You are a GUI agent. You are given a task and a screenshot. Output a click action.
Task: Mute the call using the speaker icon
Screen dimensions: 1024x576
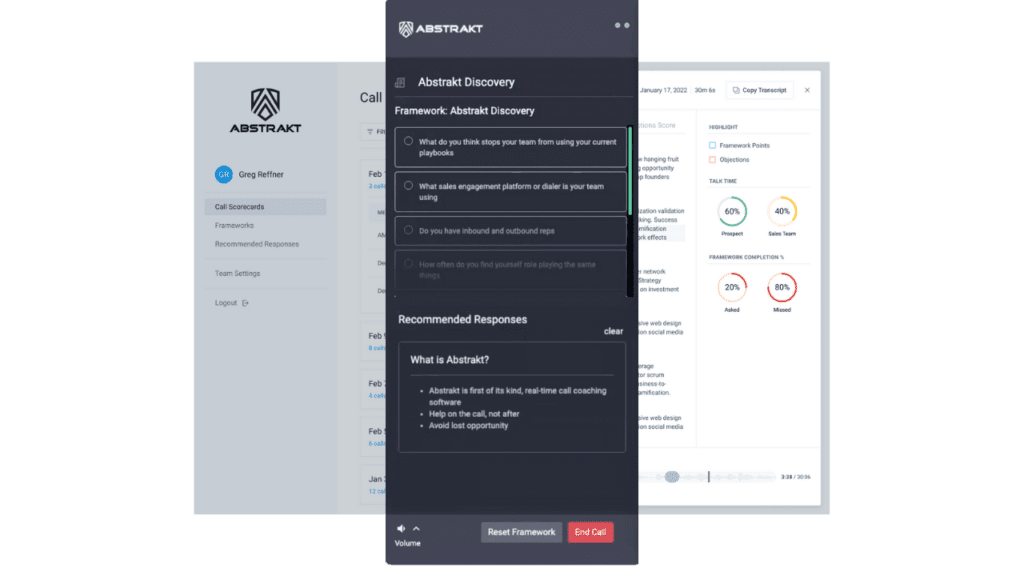pos(401,528)
